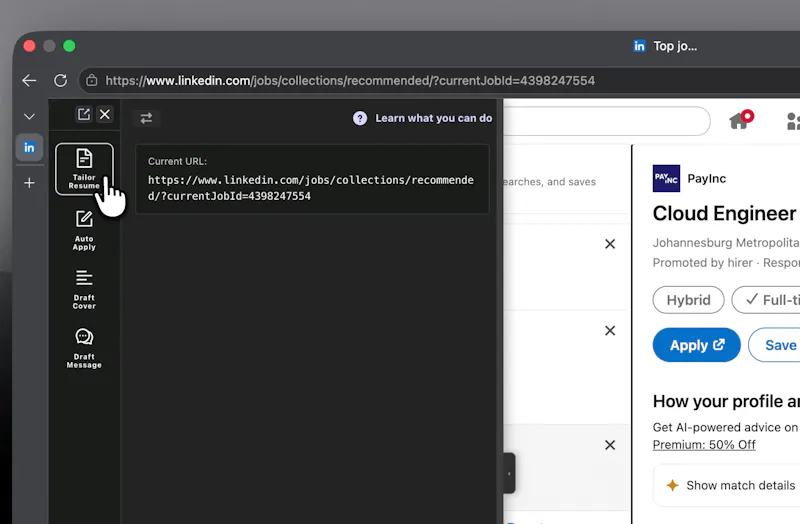Viewport: 800px width, 524px height.
Task: Click the Current URL text box
Action: click(x=312, y=179)
